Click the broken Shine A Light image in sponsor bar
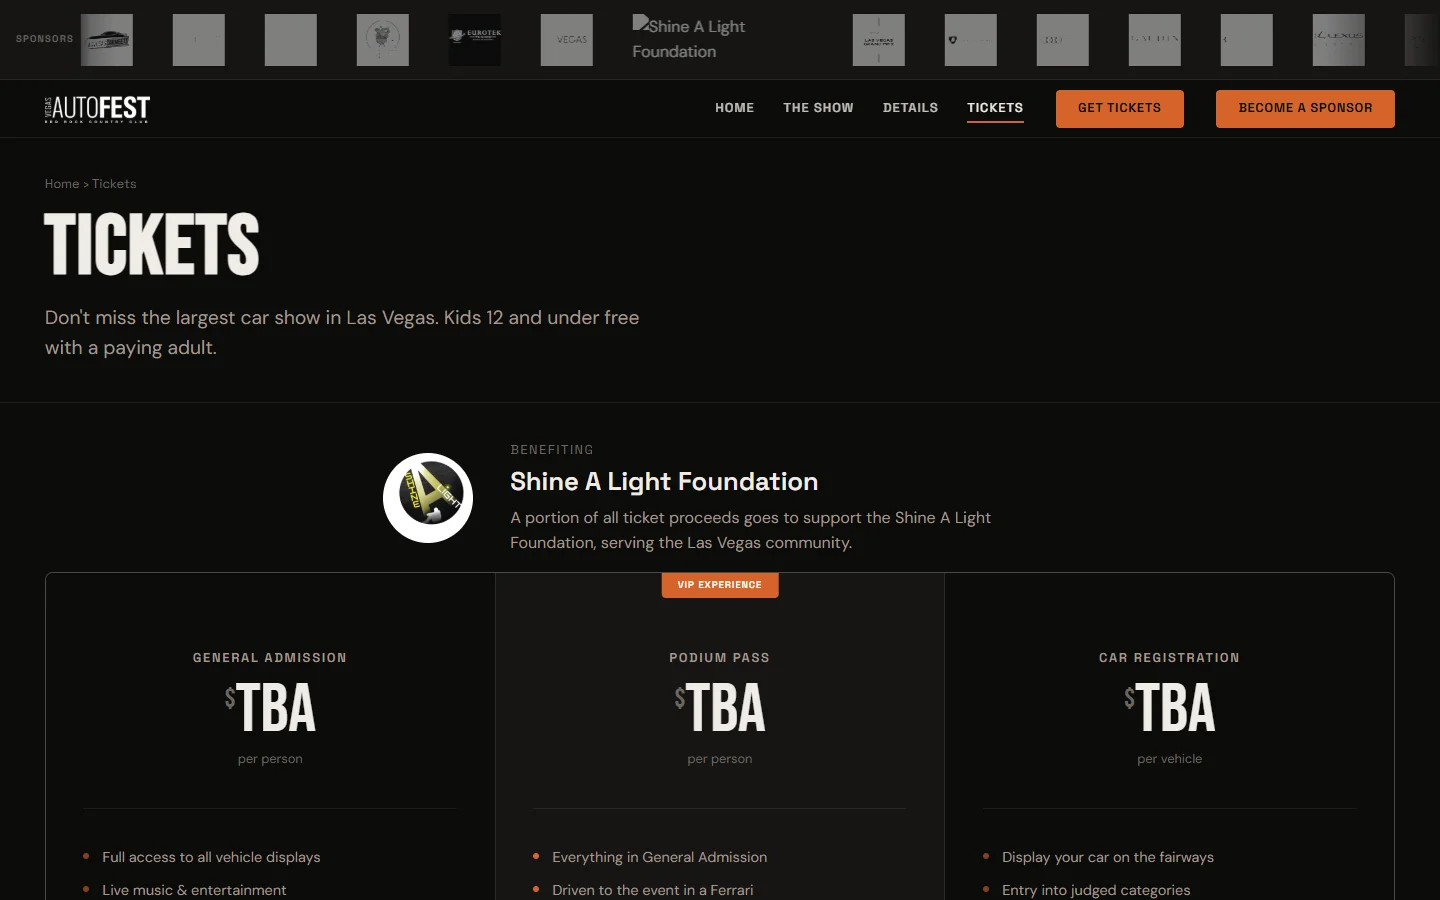 click(689, 38)
